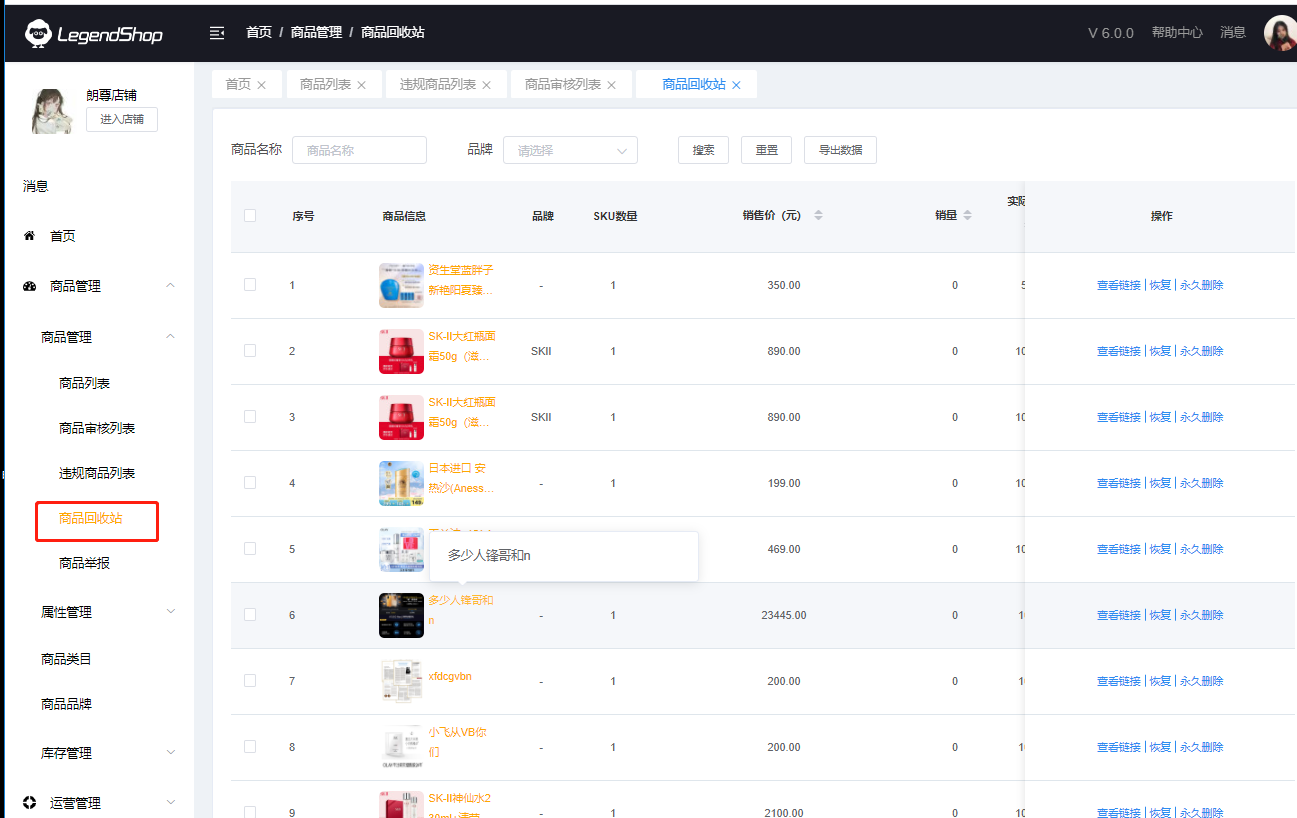Close the 商品列表 tab with X icon
The height and width of the screenshot is (818, 1297).
362,85
